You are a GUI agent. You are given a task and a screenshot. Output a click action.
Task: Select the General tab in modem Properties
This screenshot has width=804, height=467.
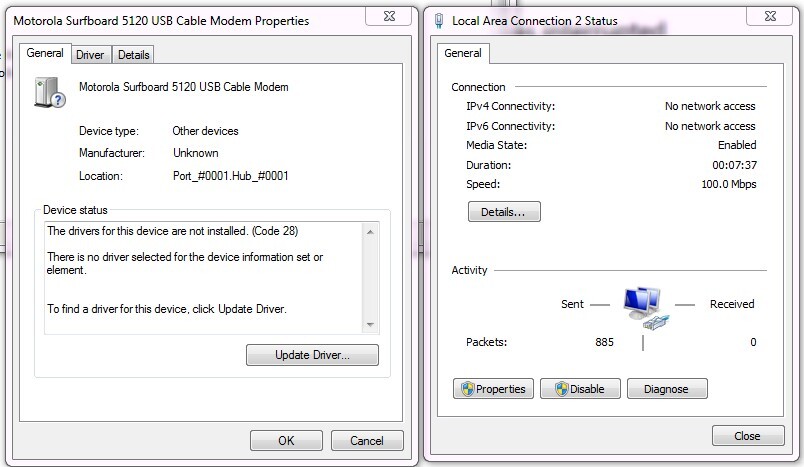tap(45, 53)
